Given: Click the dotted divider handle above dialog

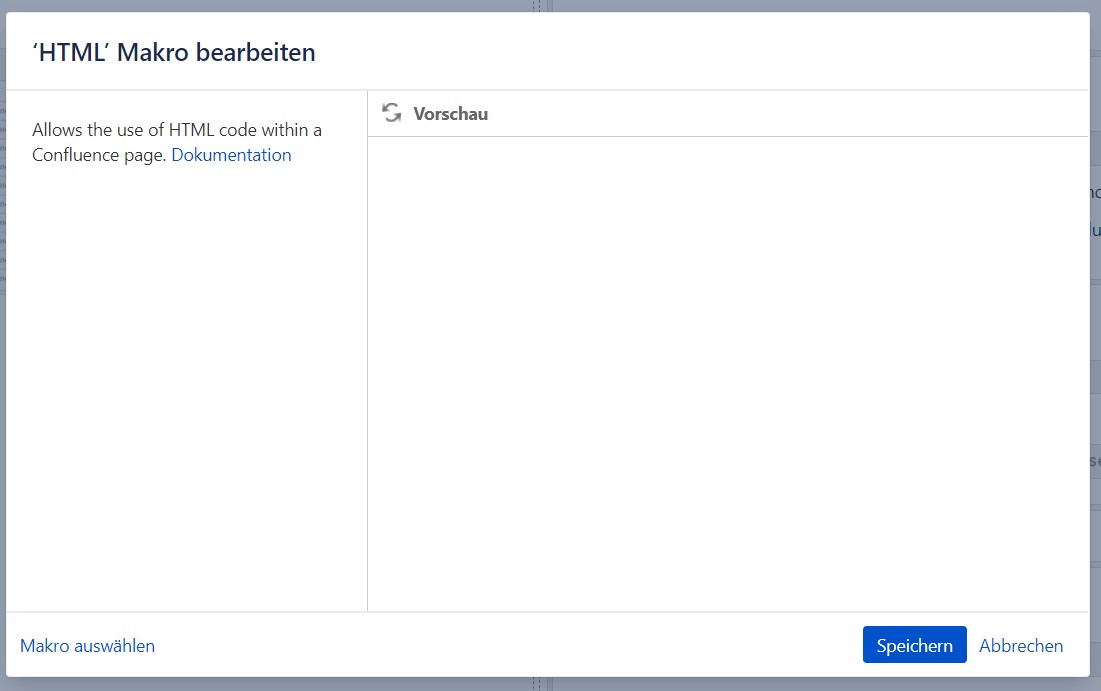Looking at the screenshot, I should pyautogui.click(x=536, y=6).
